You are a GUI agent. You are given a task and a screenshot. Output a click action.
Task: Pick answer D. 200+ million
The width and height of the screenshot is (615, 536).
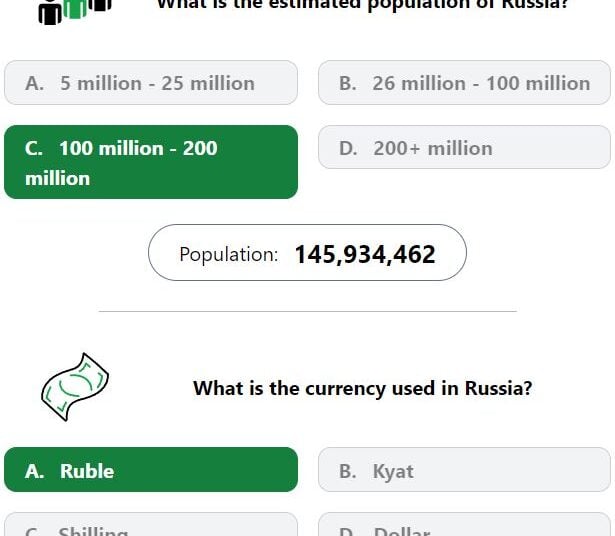(464, 147)
